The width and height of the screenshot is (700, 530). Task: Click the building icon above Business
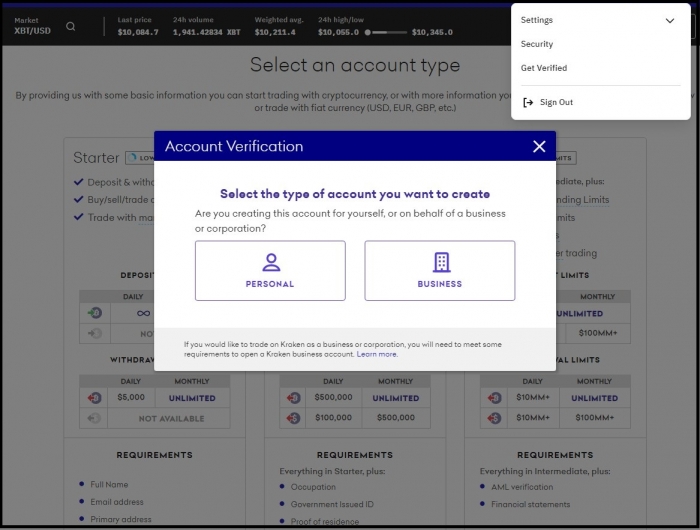click(x=442, y=263)
